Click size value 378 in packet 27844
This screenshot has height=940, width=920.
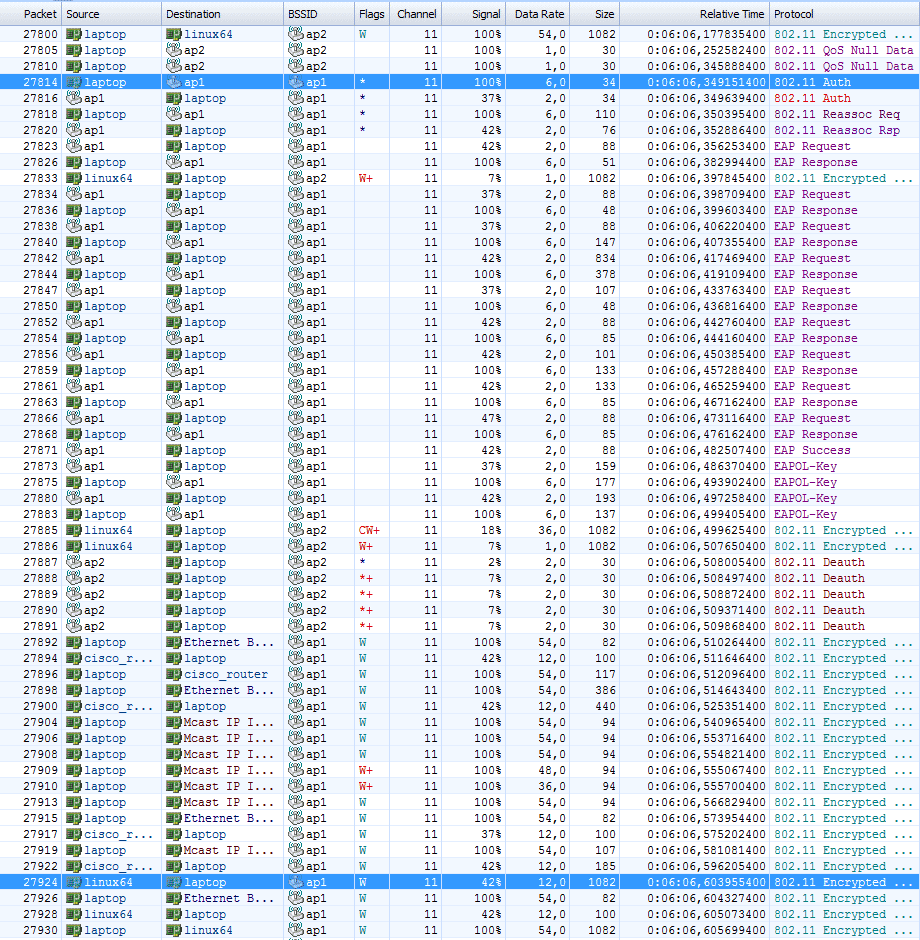click(605, 274)
